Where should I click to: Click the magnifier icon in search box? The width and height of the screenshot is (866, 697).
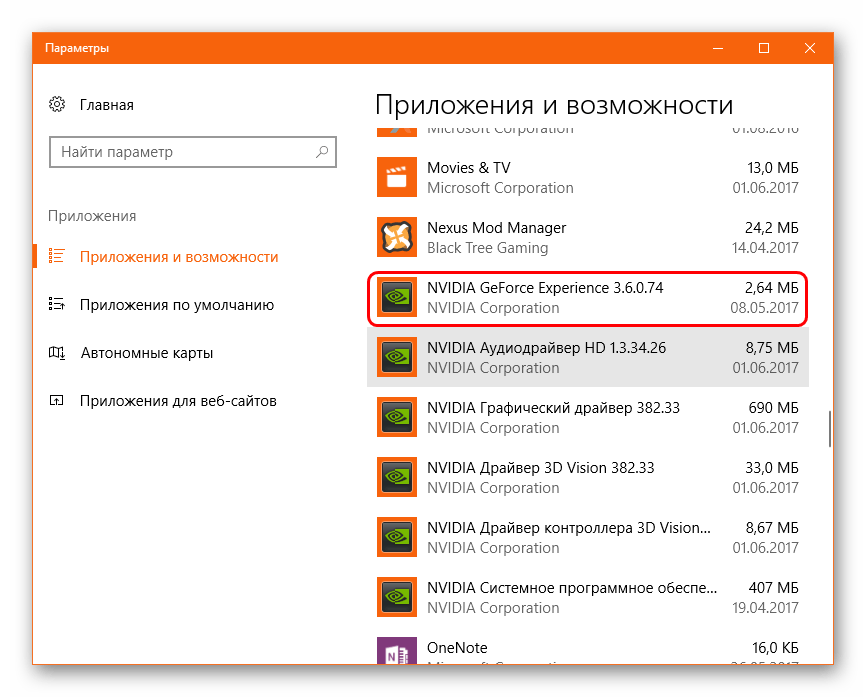(x=322, y=152)
